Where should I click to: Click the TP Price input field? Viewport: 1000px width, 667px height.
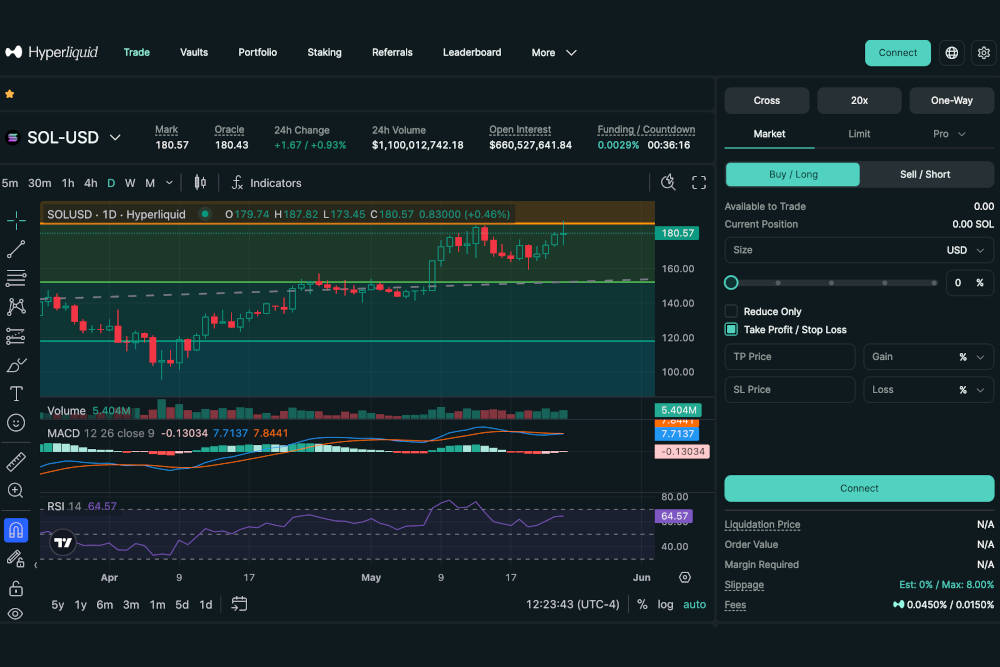click(x=789, y=356)
